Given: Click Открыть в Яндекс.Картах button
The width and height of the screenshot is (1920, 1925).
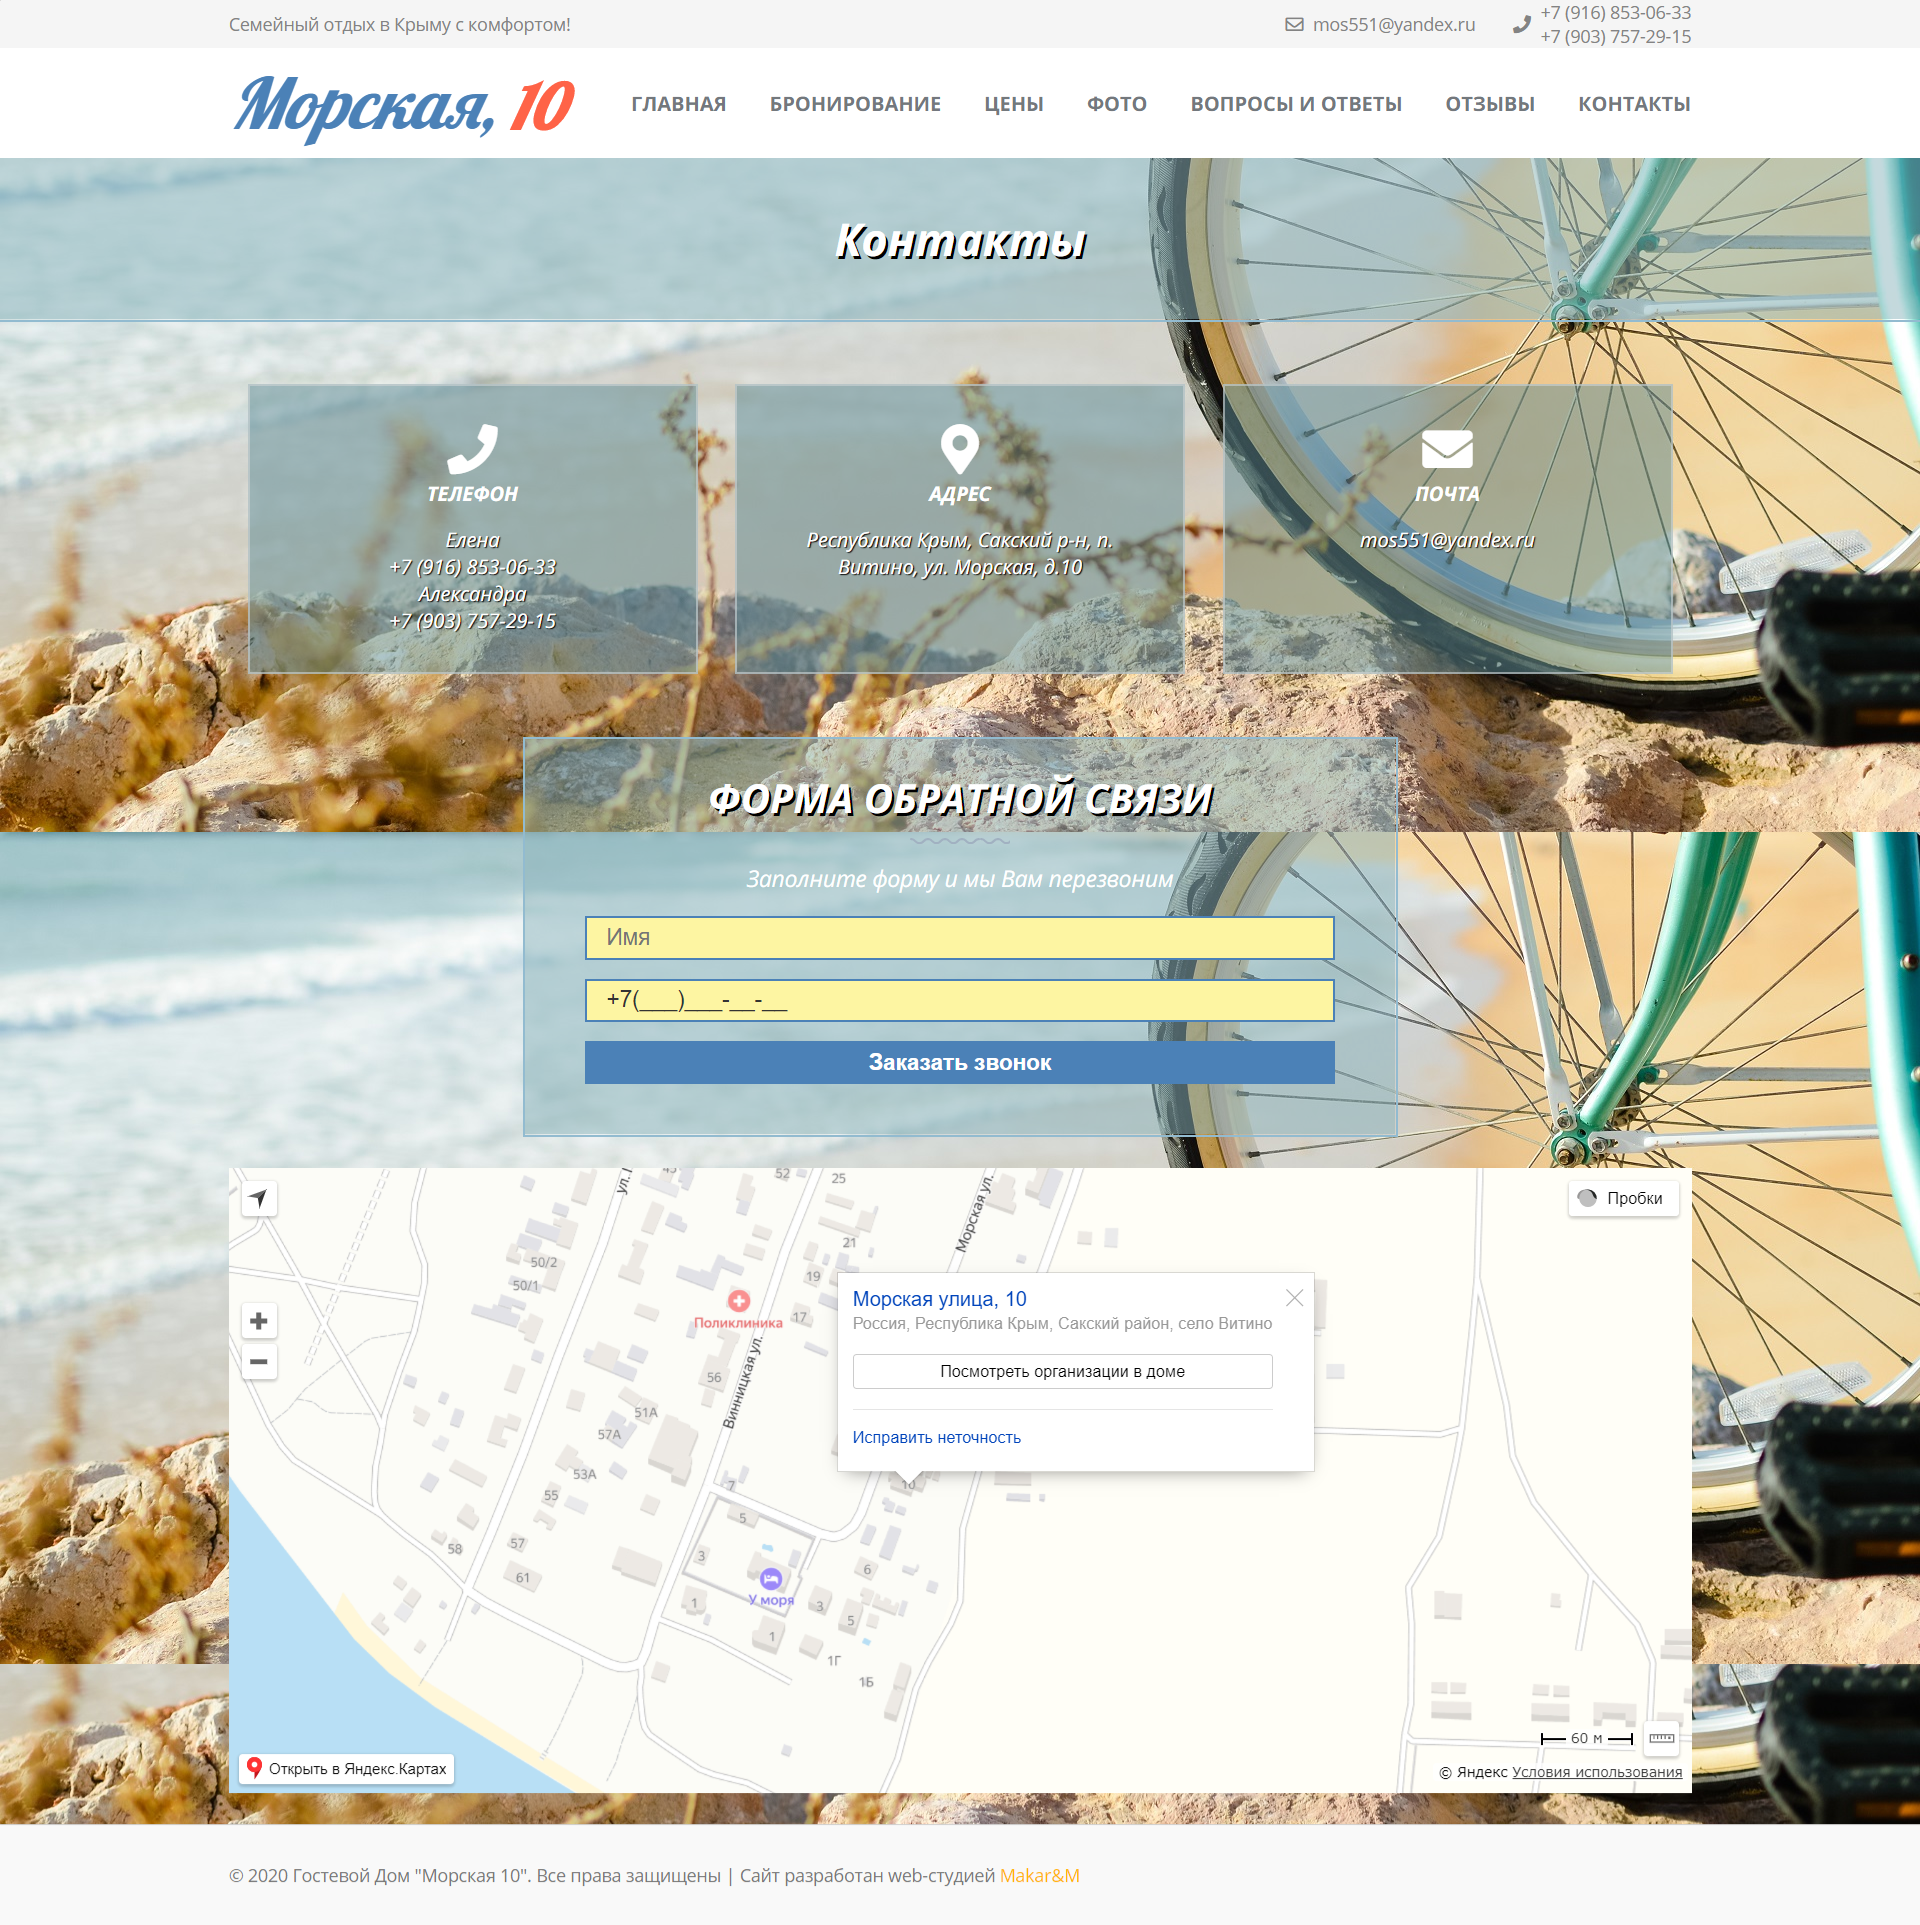Looking at the screenshot, I should (347, 1769).
